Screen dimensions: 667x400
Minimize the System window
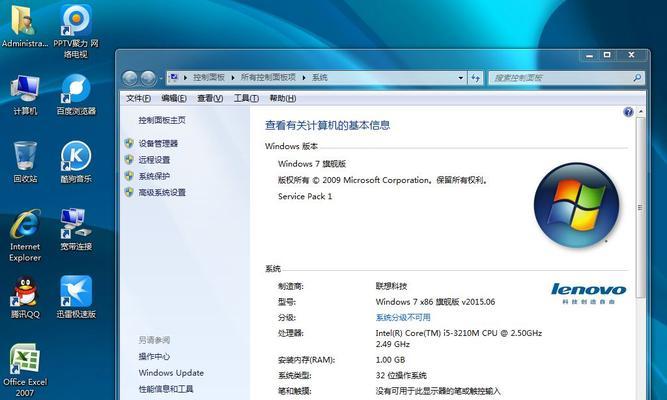tap(589, 55)
